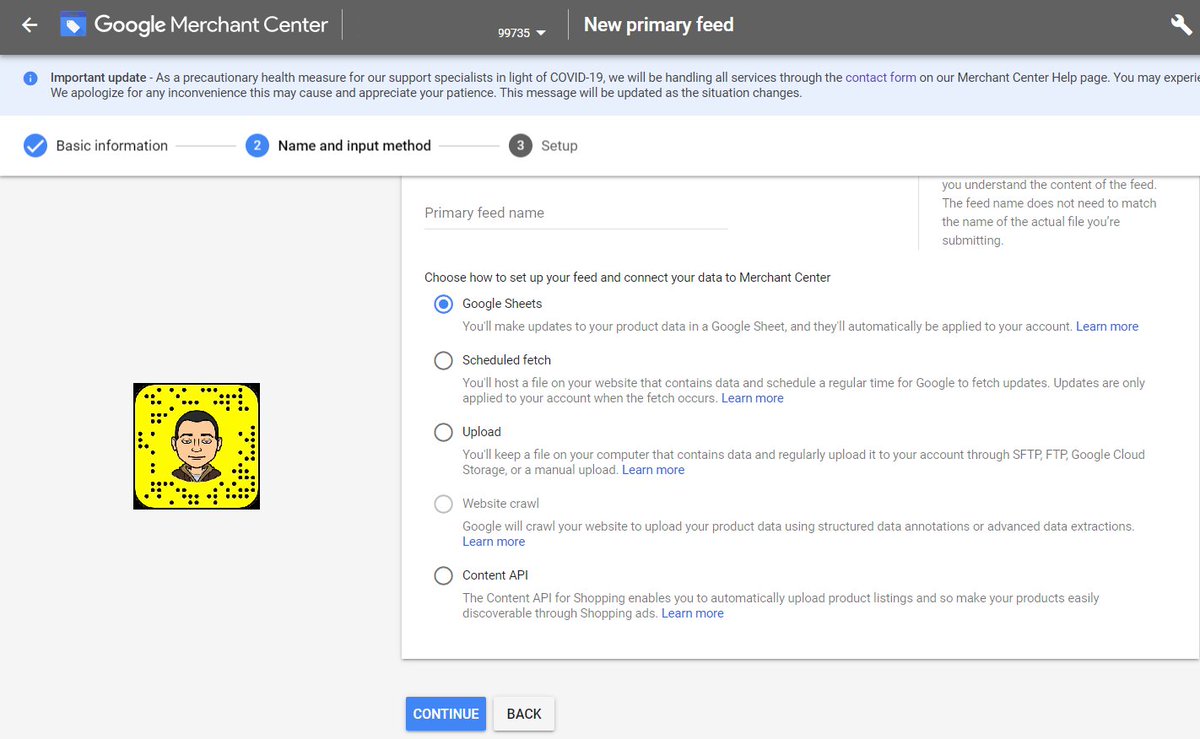The width and height of the screenshot is (1200, 739).
Task: Click the Important update banner text
Action: tap(624, 85)
